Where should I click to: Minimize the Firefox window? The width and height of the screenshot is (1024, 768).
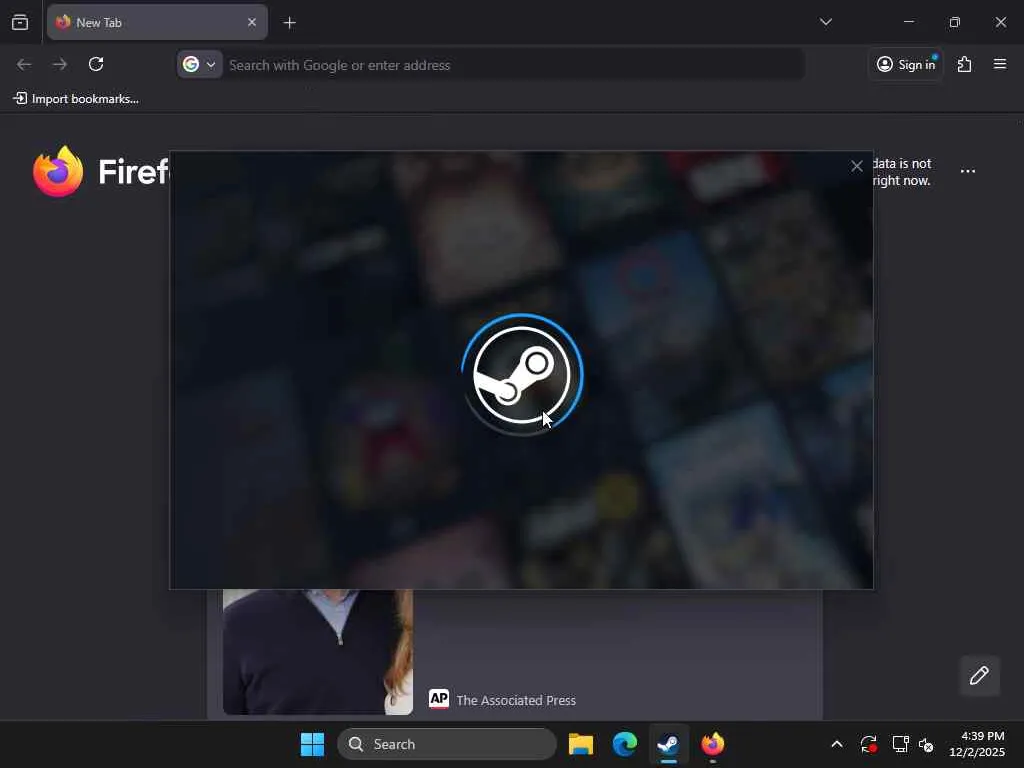click(x=908, y=22)
